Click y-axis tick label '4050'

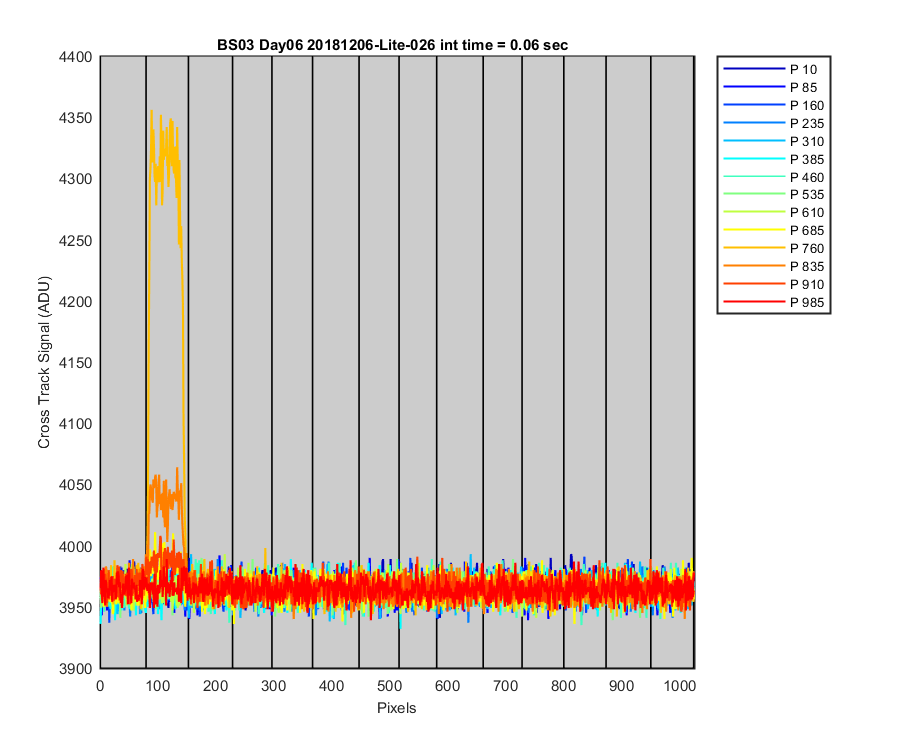(75, 485)
